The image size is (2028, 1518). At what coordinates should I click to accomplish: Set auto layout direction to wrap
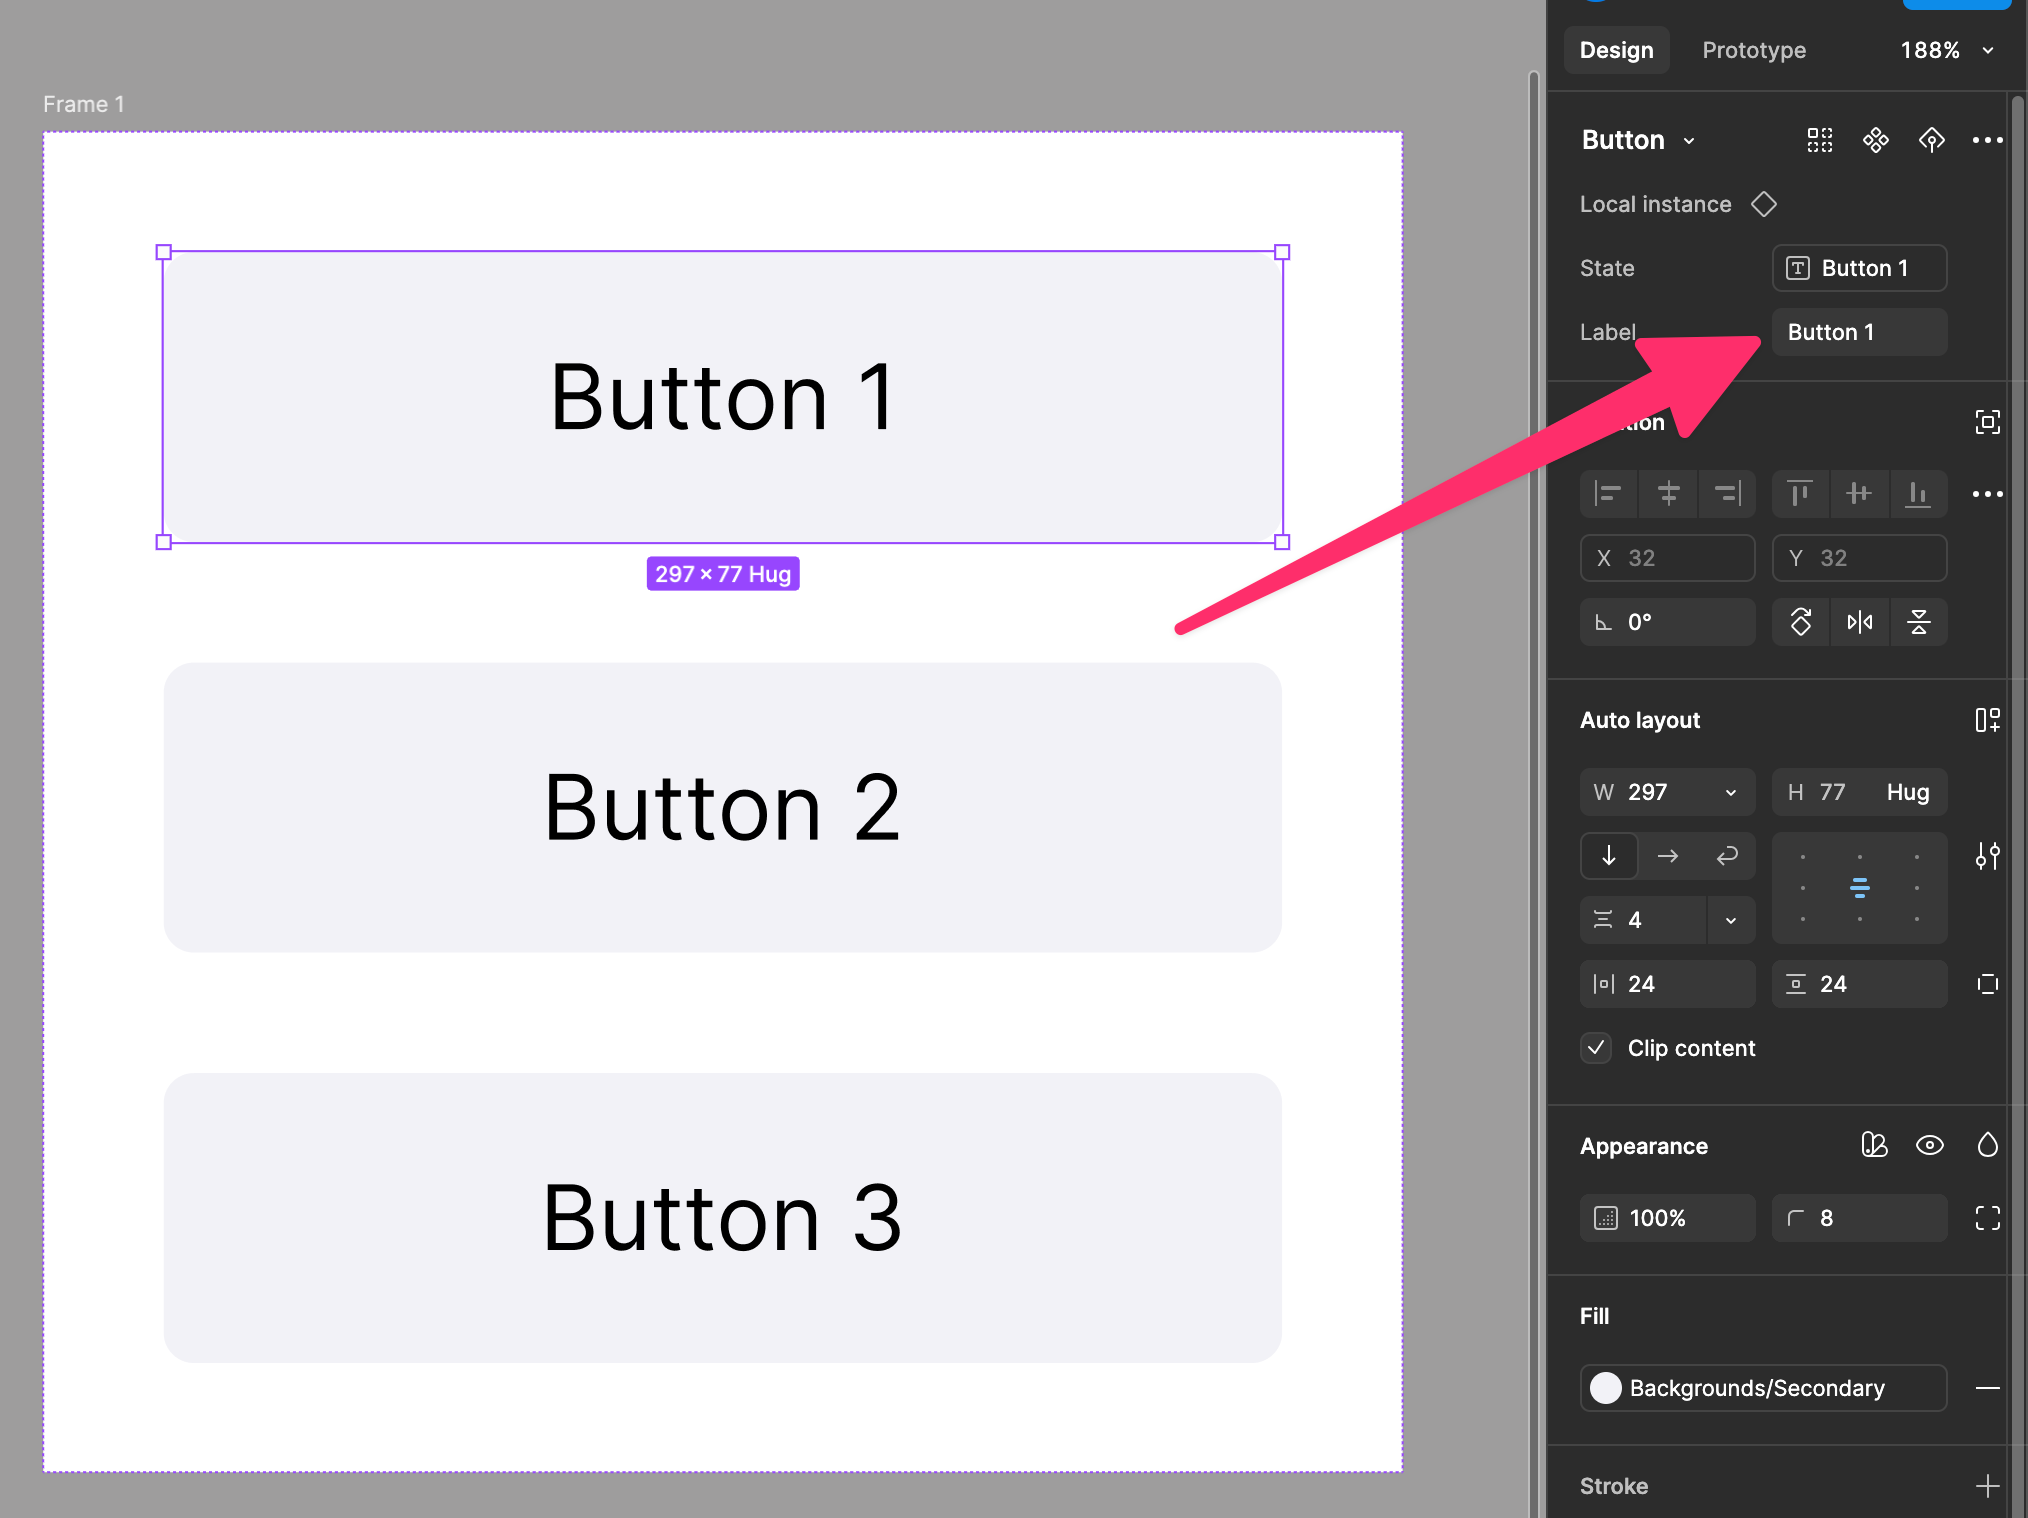1727,856
